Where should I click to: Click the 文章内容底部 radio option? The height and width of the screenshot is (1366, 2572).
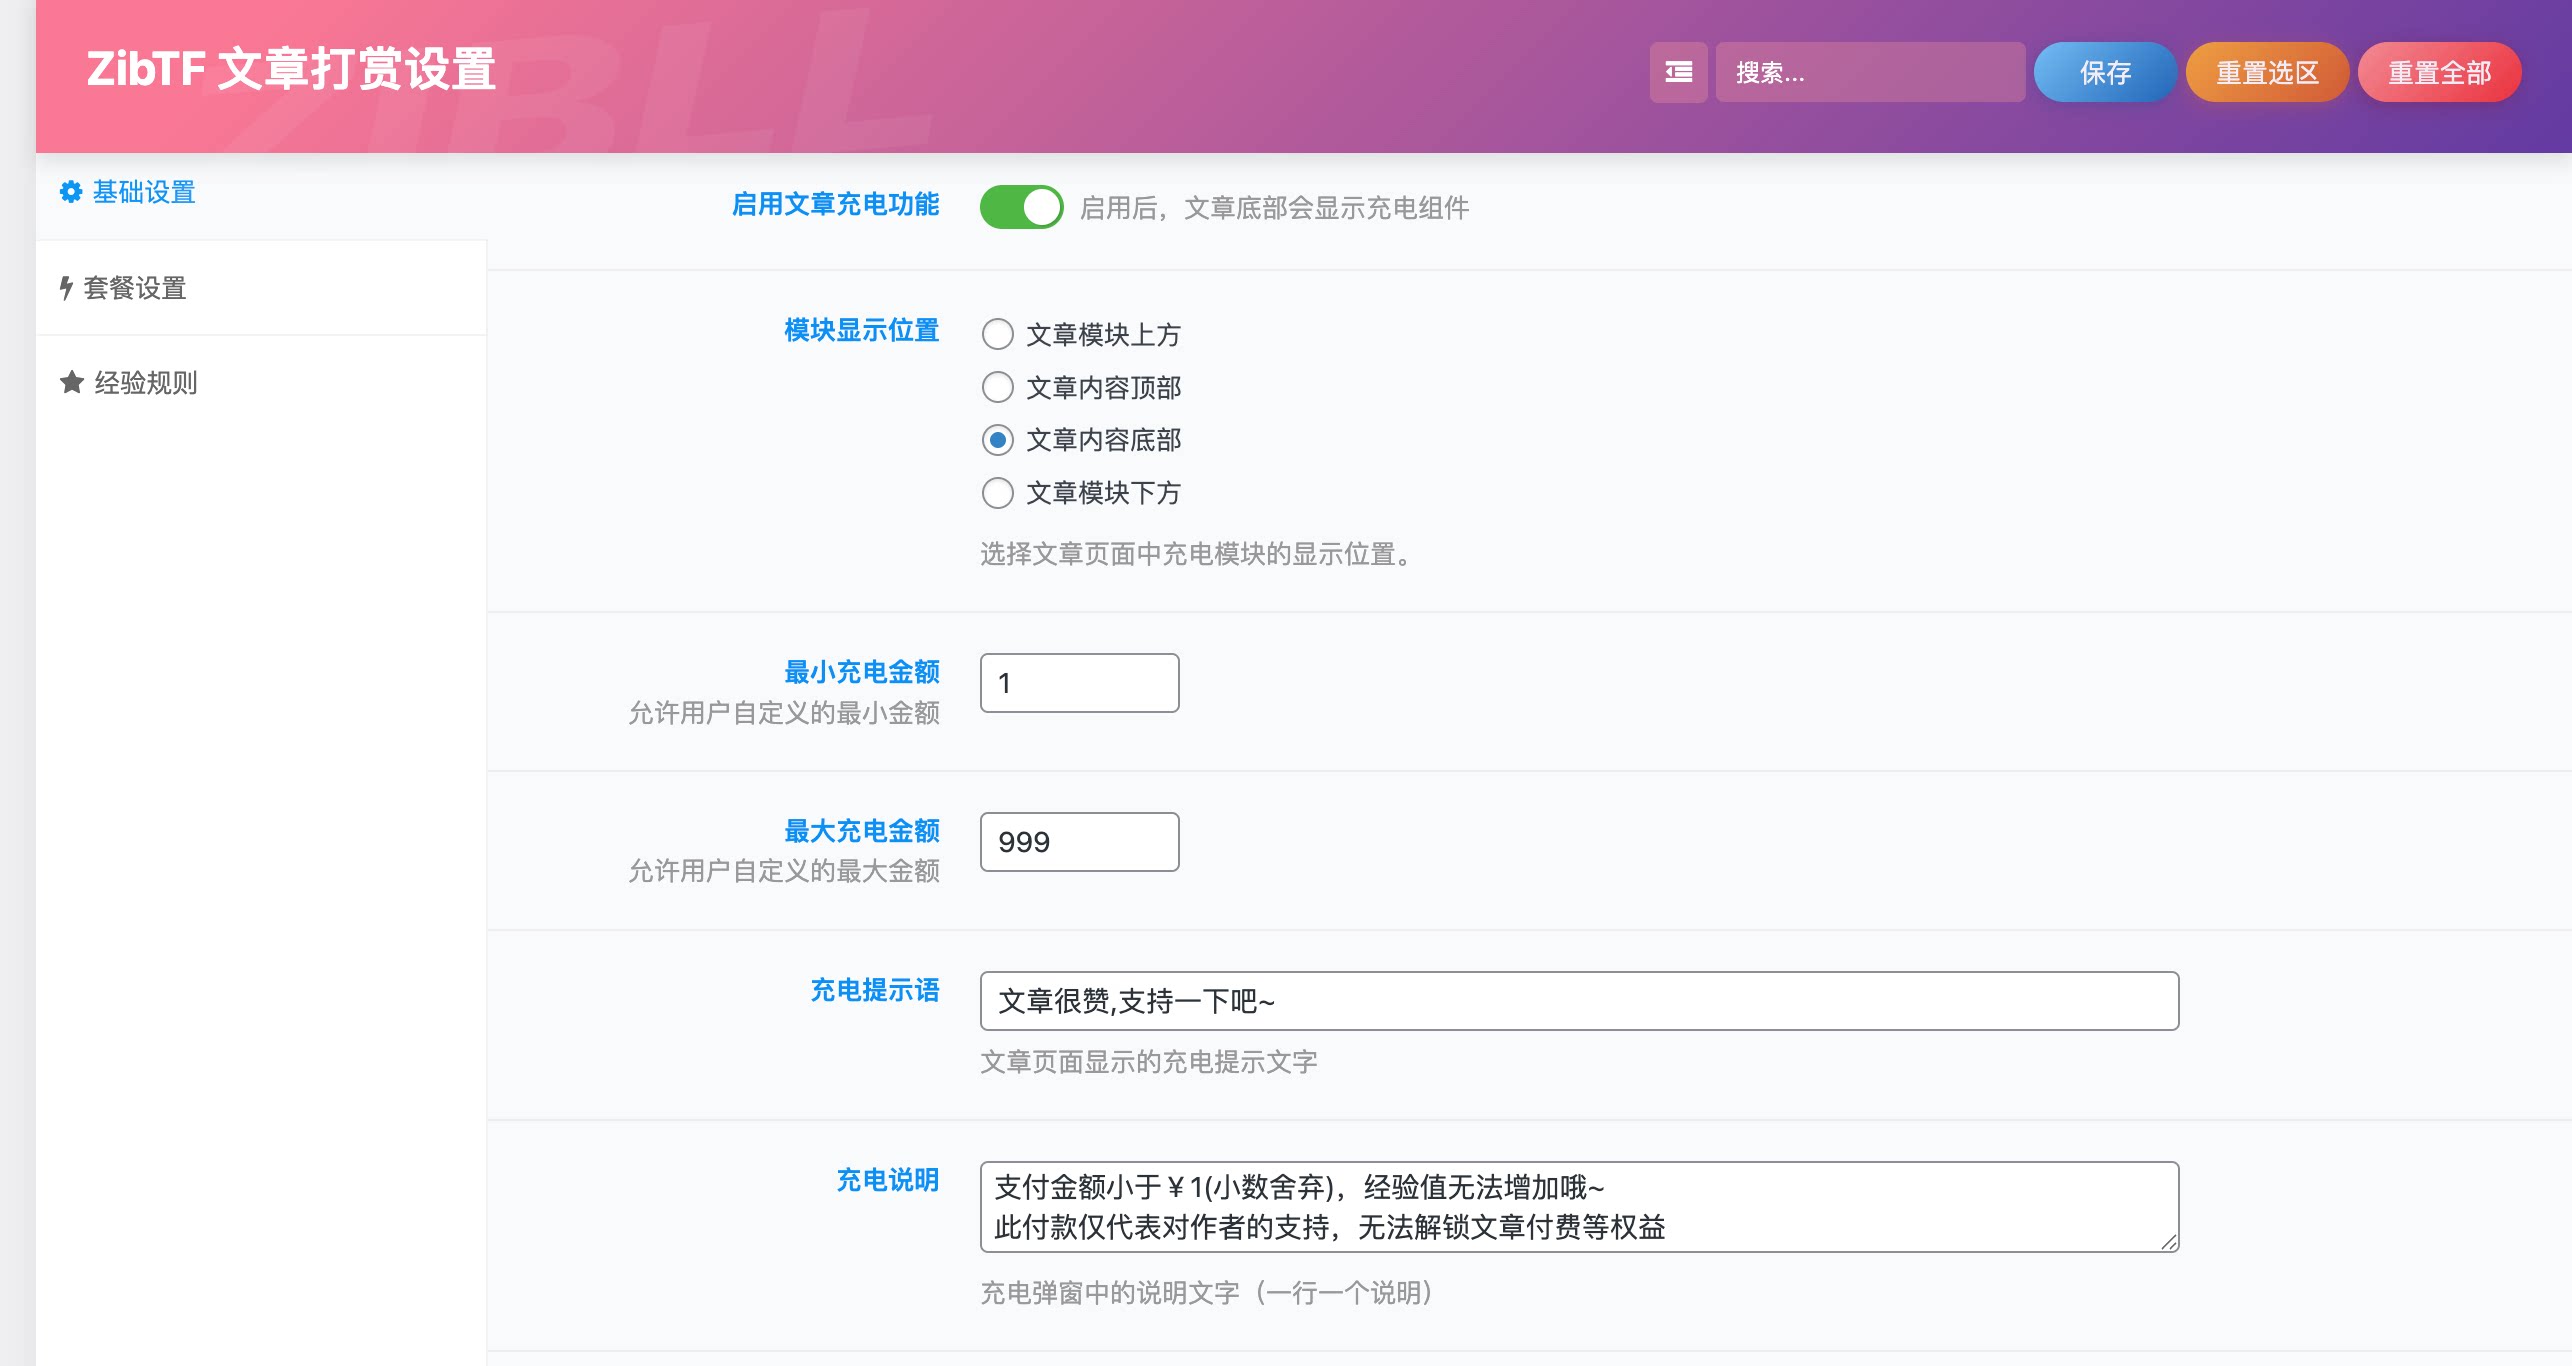997,440
